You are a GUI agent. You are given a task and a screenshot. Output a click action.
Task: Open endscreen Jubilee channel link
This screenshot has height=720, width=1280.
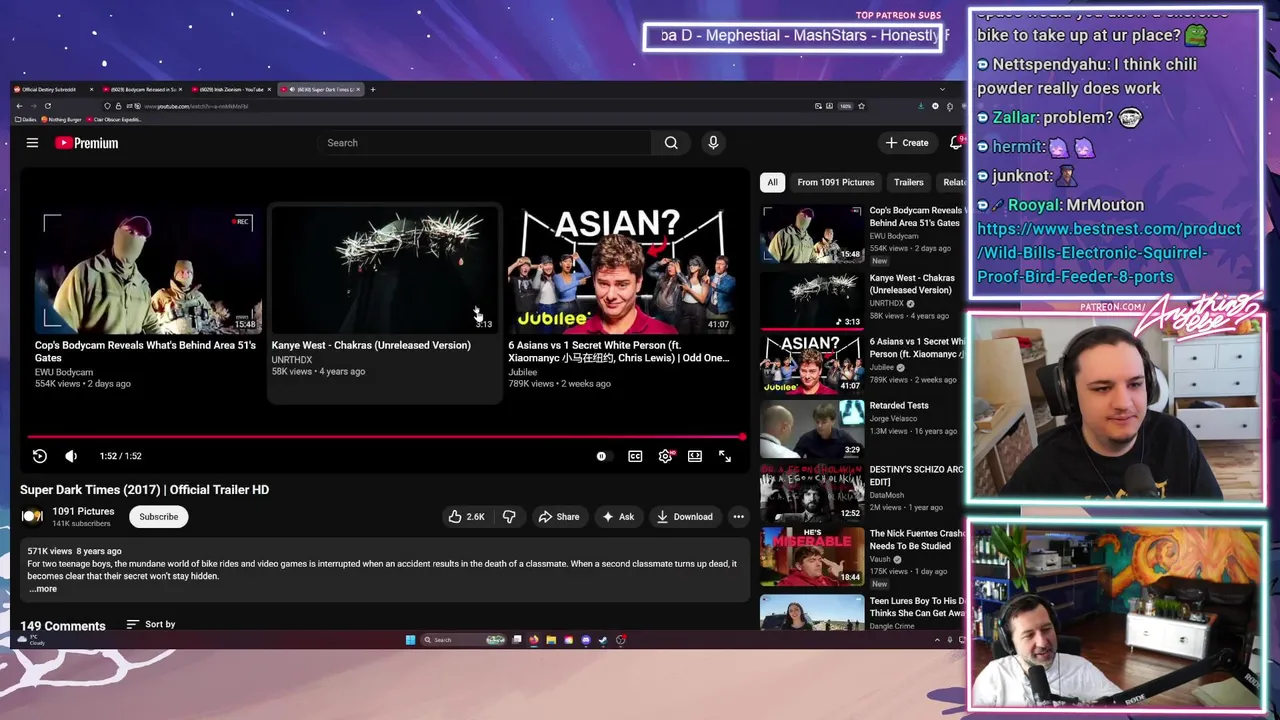pos(522,372)
